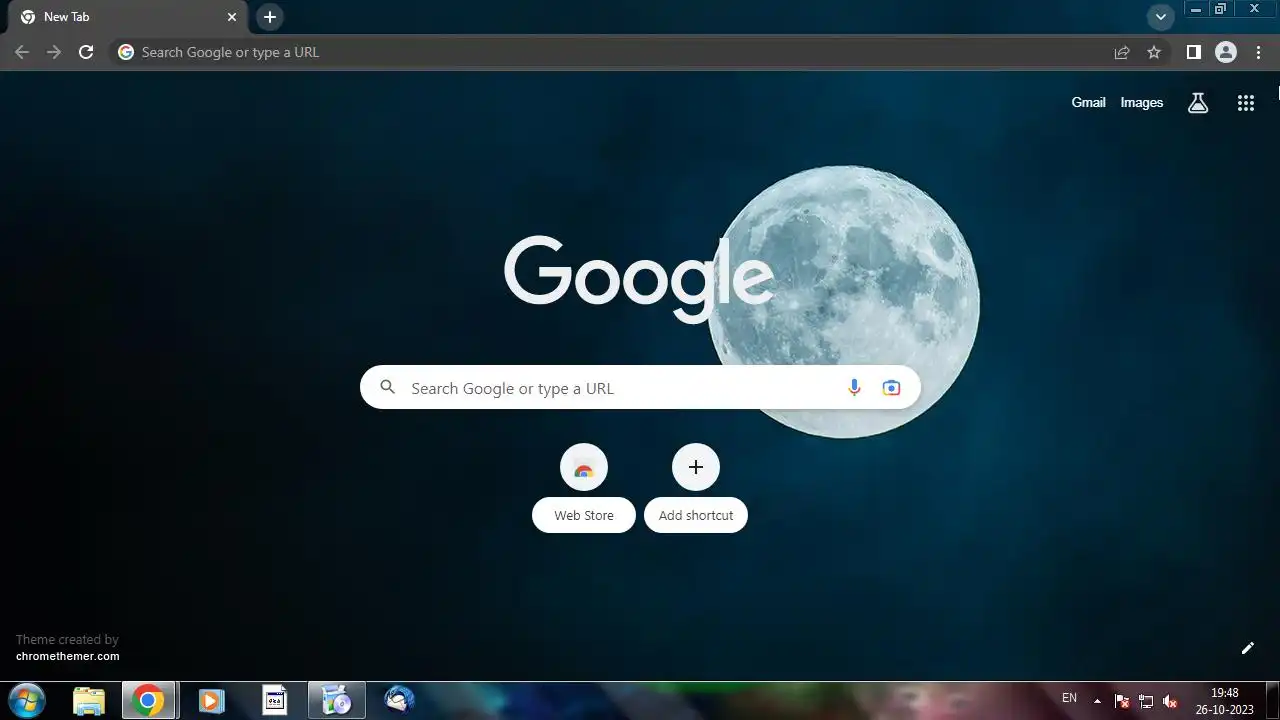
Task: Start voice search with the microphone
Action: [x=854, y=388]
